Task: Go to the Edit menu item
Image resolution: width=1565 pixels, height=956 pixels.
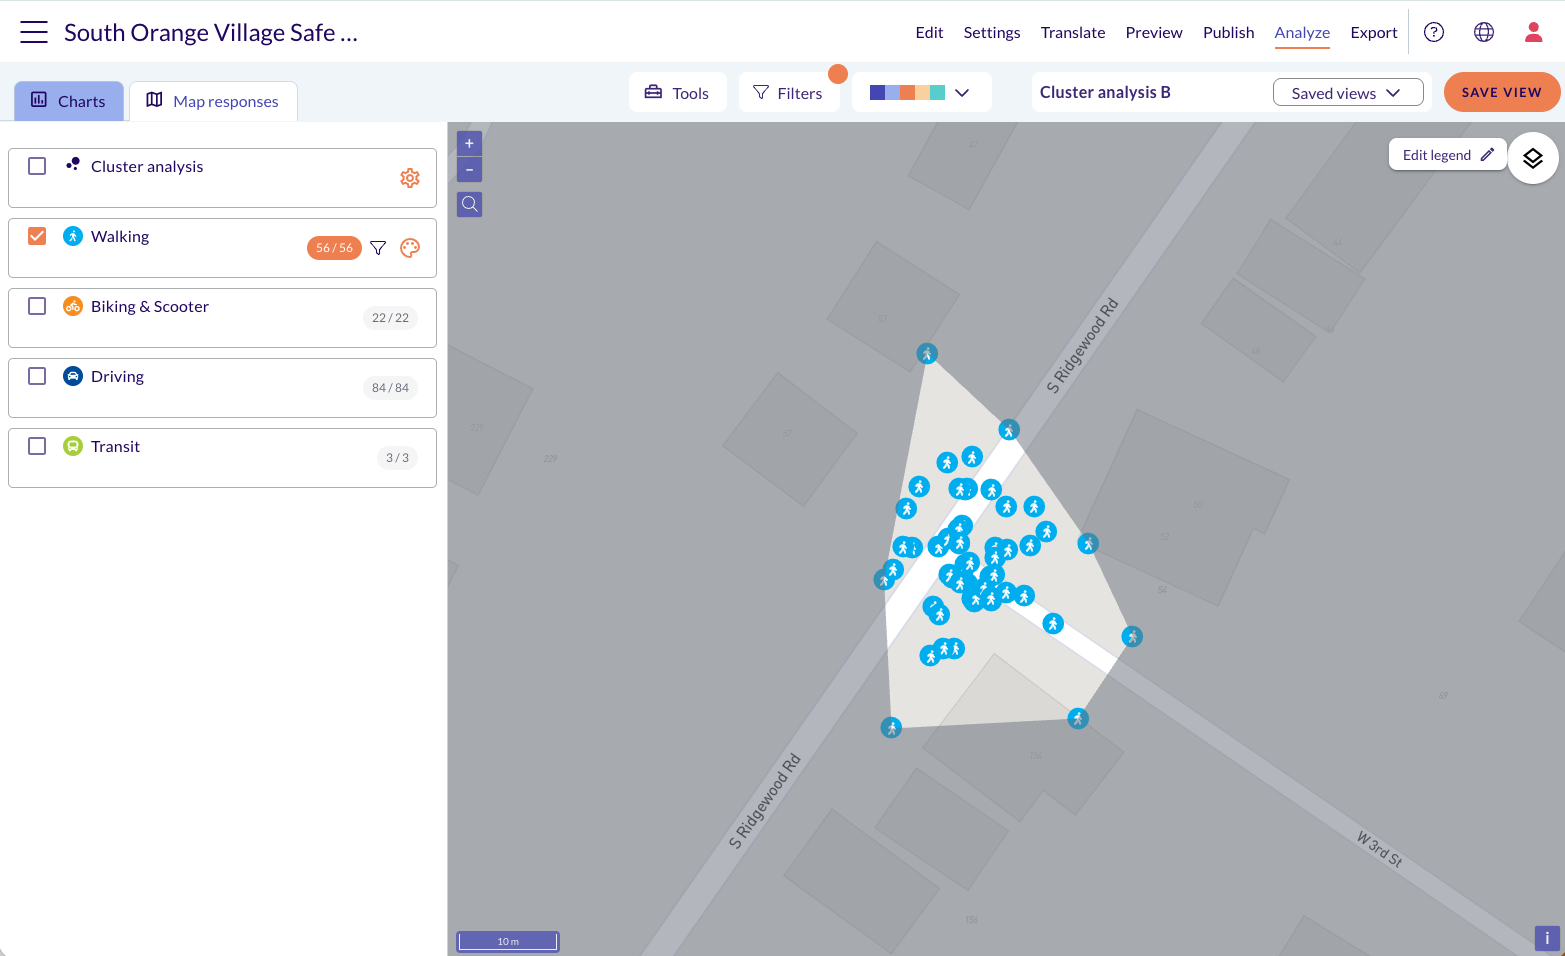Action: [x=929, y=32]
